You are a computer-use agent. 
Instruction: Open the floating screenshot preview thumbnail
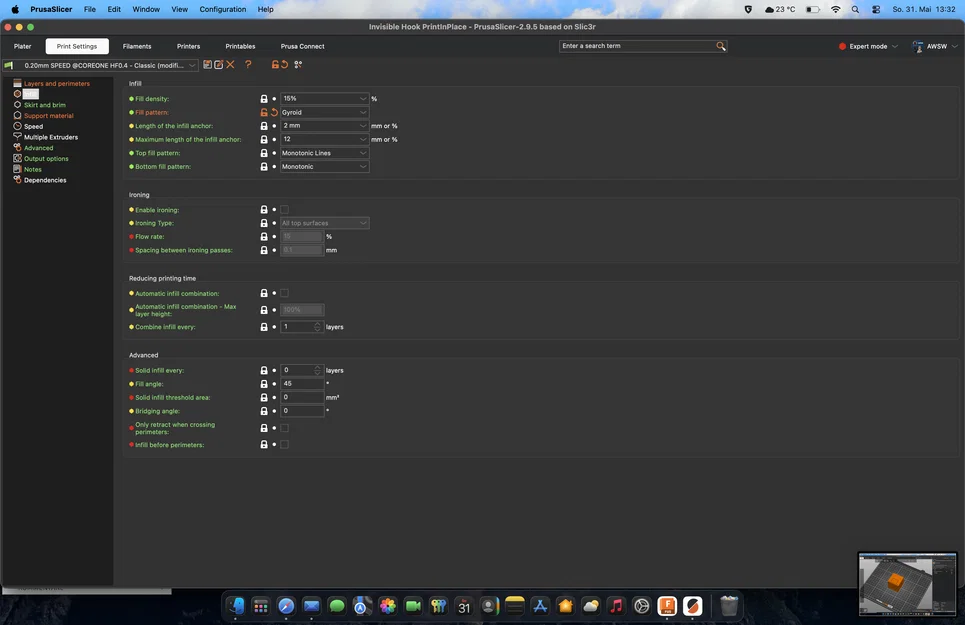click(x=908, y=584)
